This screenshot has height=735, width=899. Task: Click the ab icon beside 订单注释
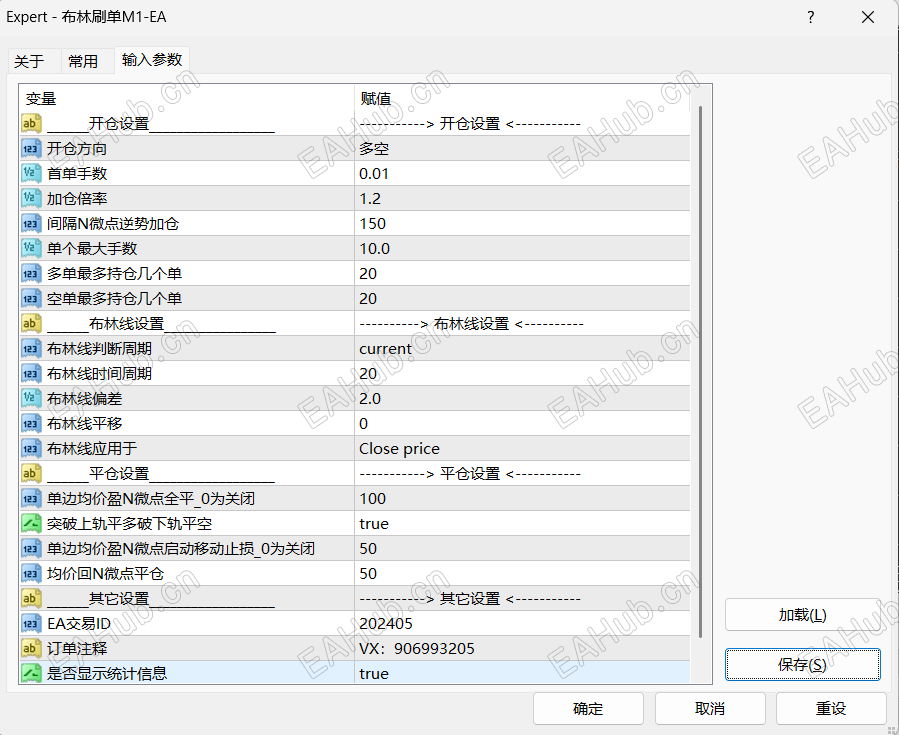click(31, 648)
